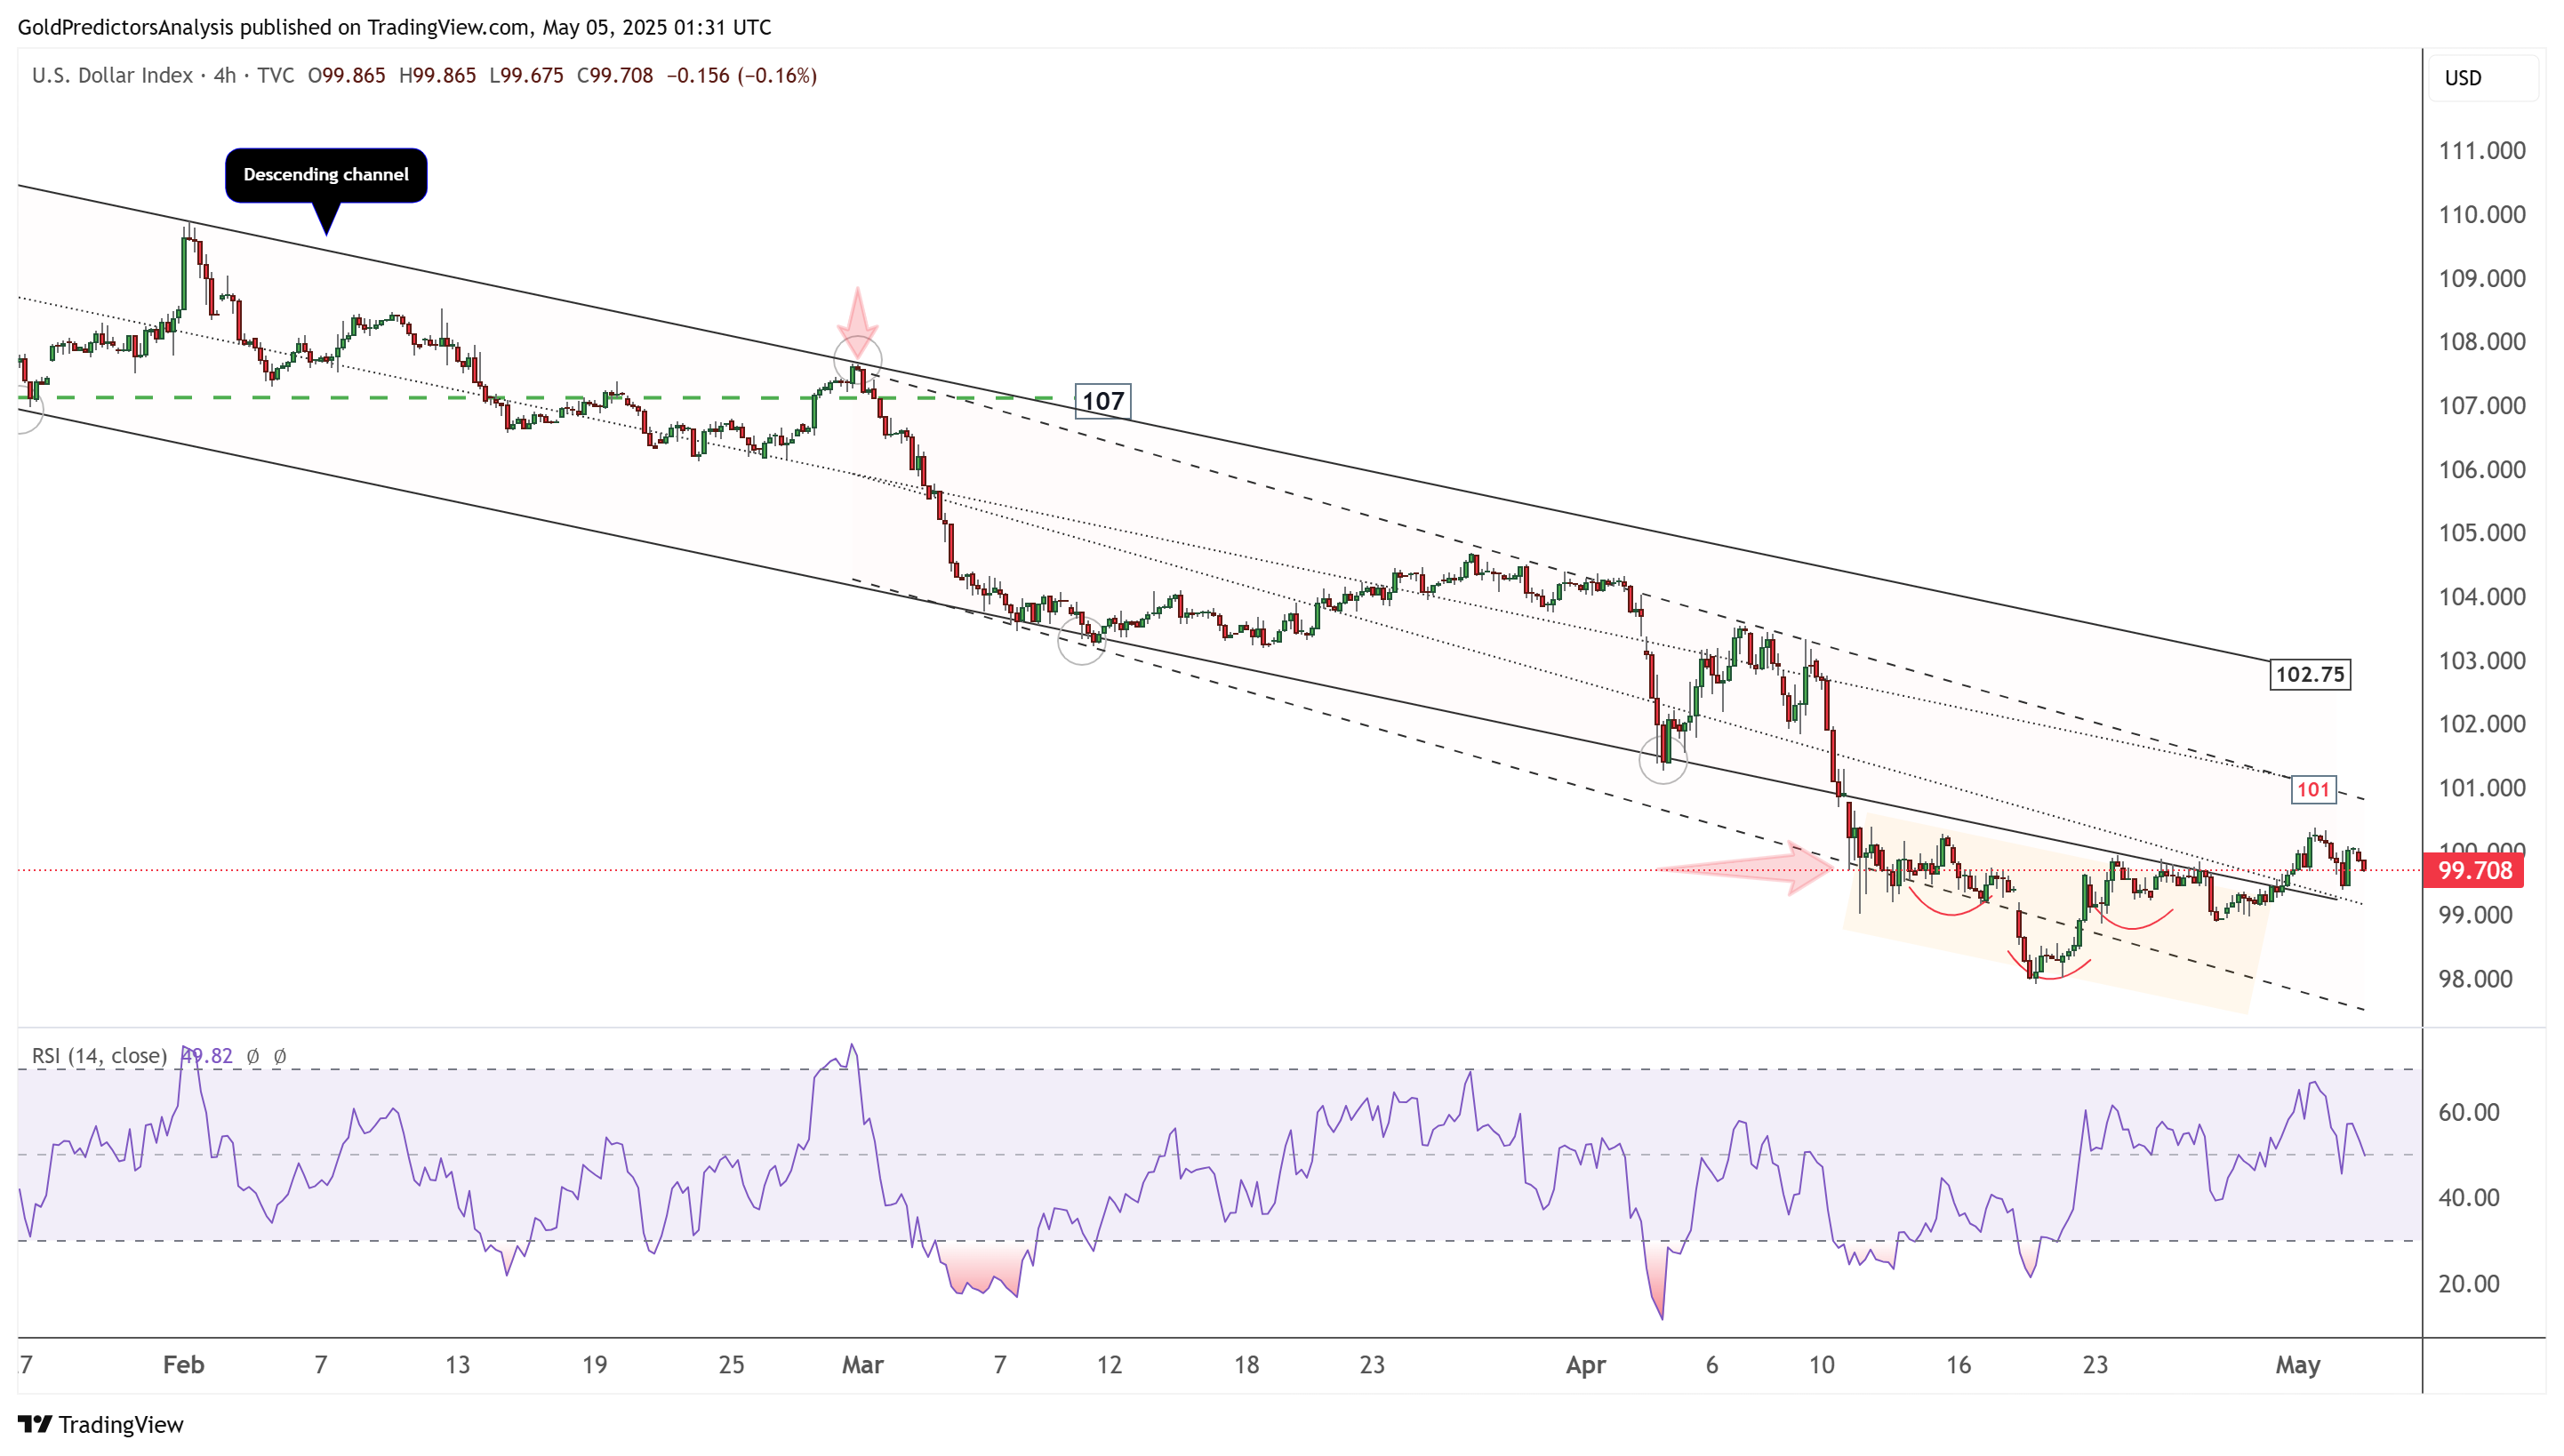Image resolution: width=2564 pixels, height=1456 pixels.
Task: Click the H99.865 high value
Action: coord(437,76)
